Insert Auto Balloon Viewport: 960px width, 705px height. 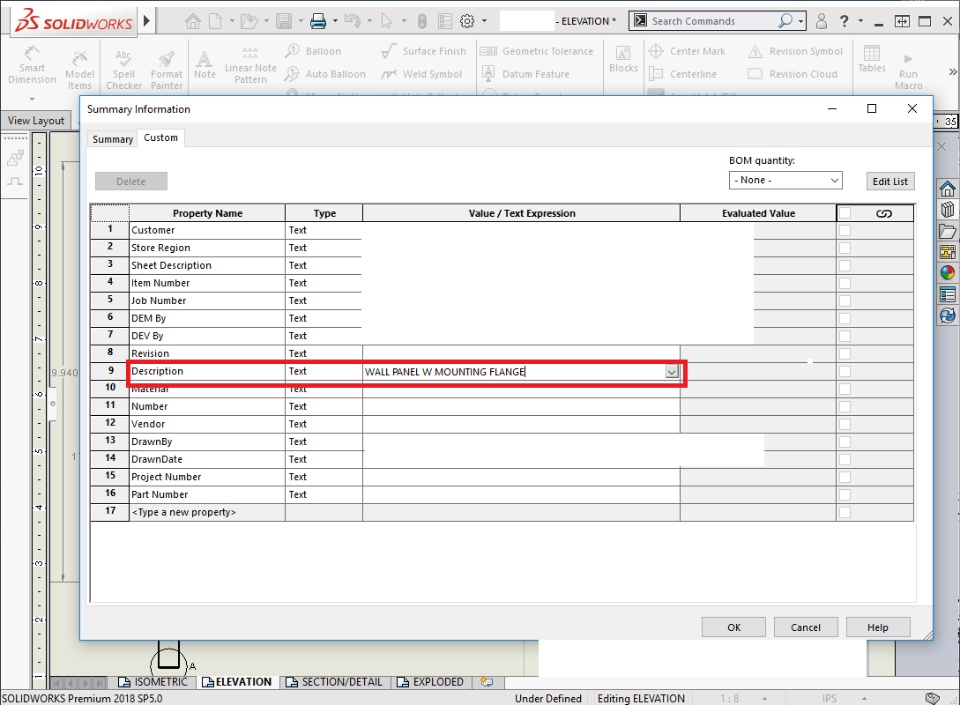click(325, 74)
